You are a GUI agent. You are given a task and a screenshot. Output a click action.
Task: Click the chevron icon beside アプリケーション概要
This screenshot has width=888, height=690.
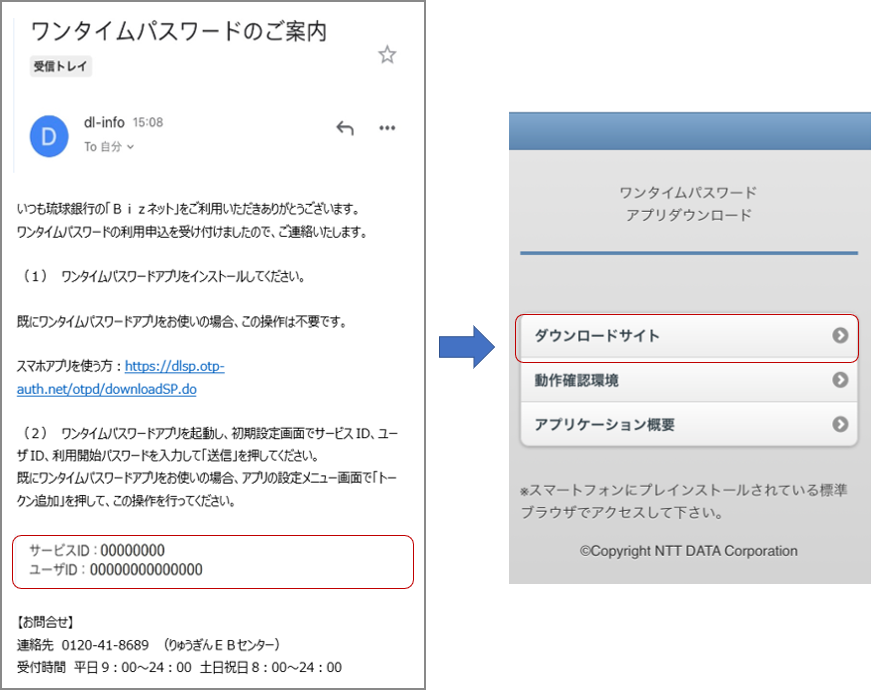click(840, 424)
